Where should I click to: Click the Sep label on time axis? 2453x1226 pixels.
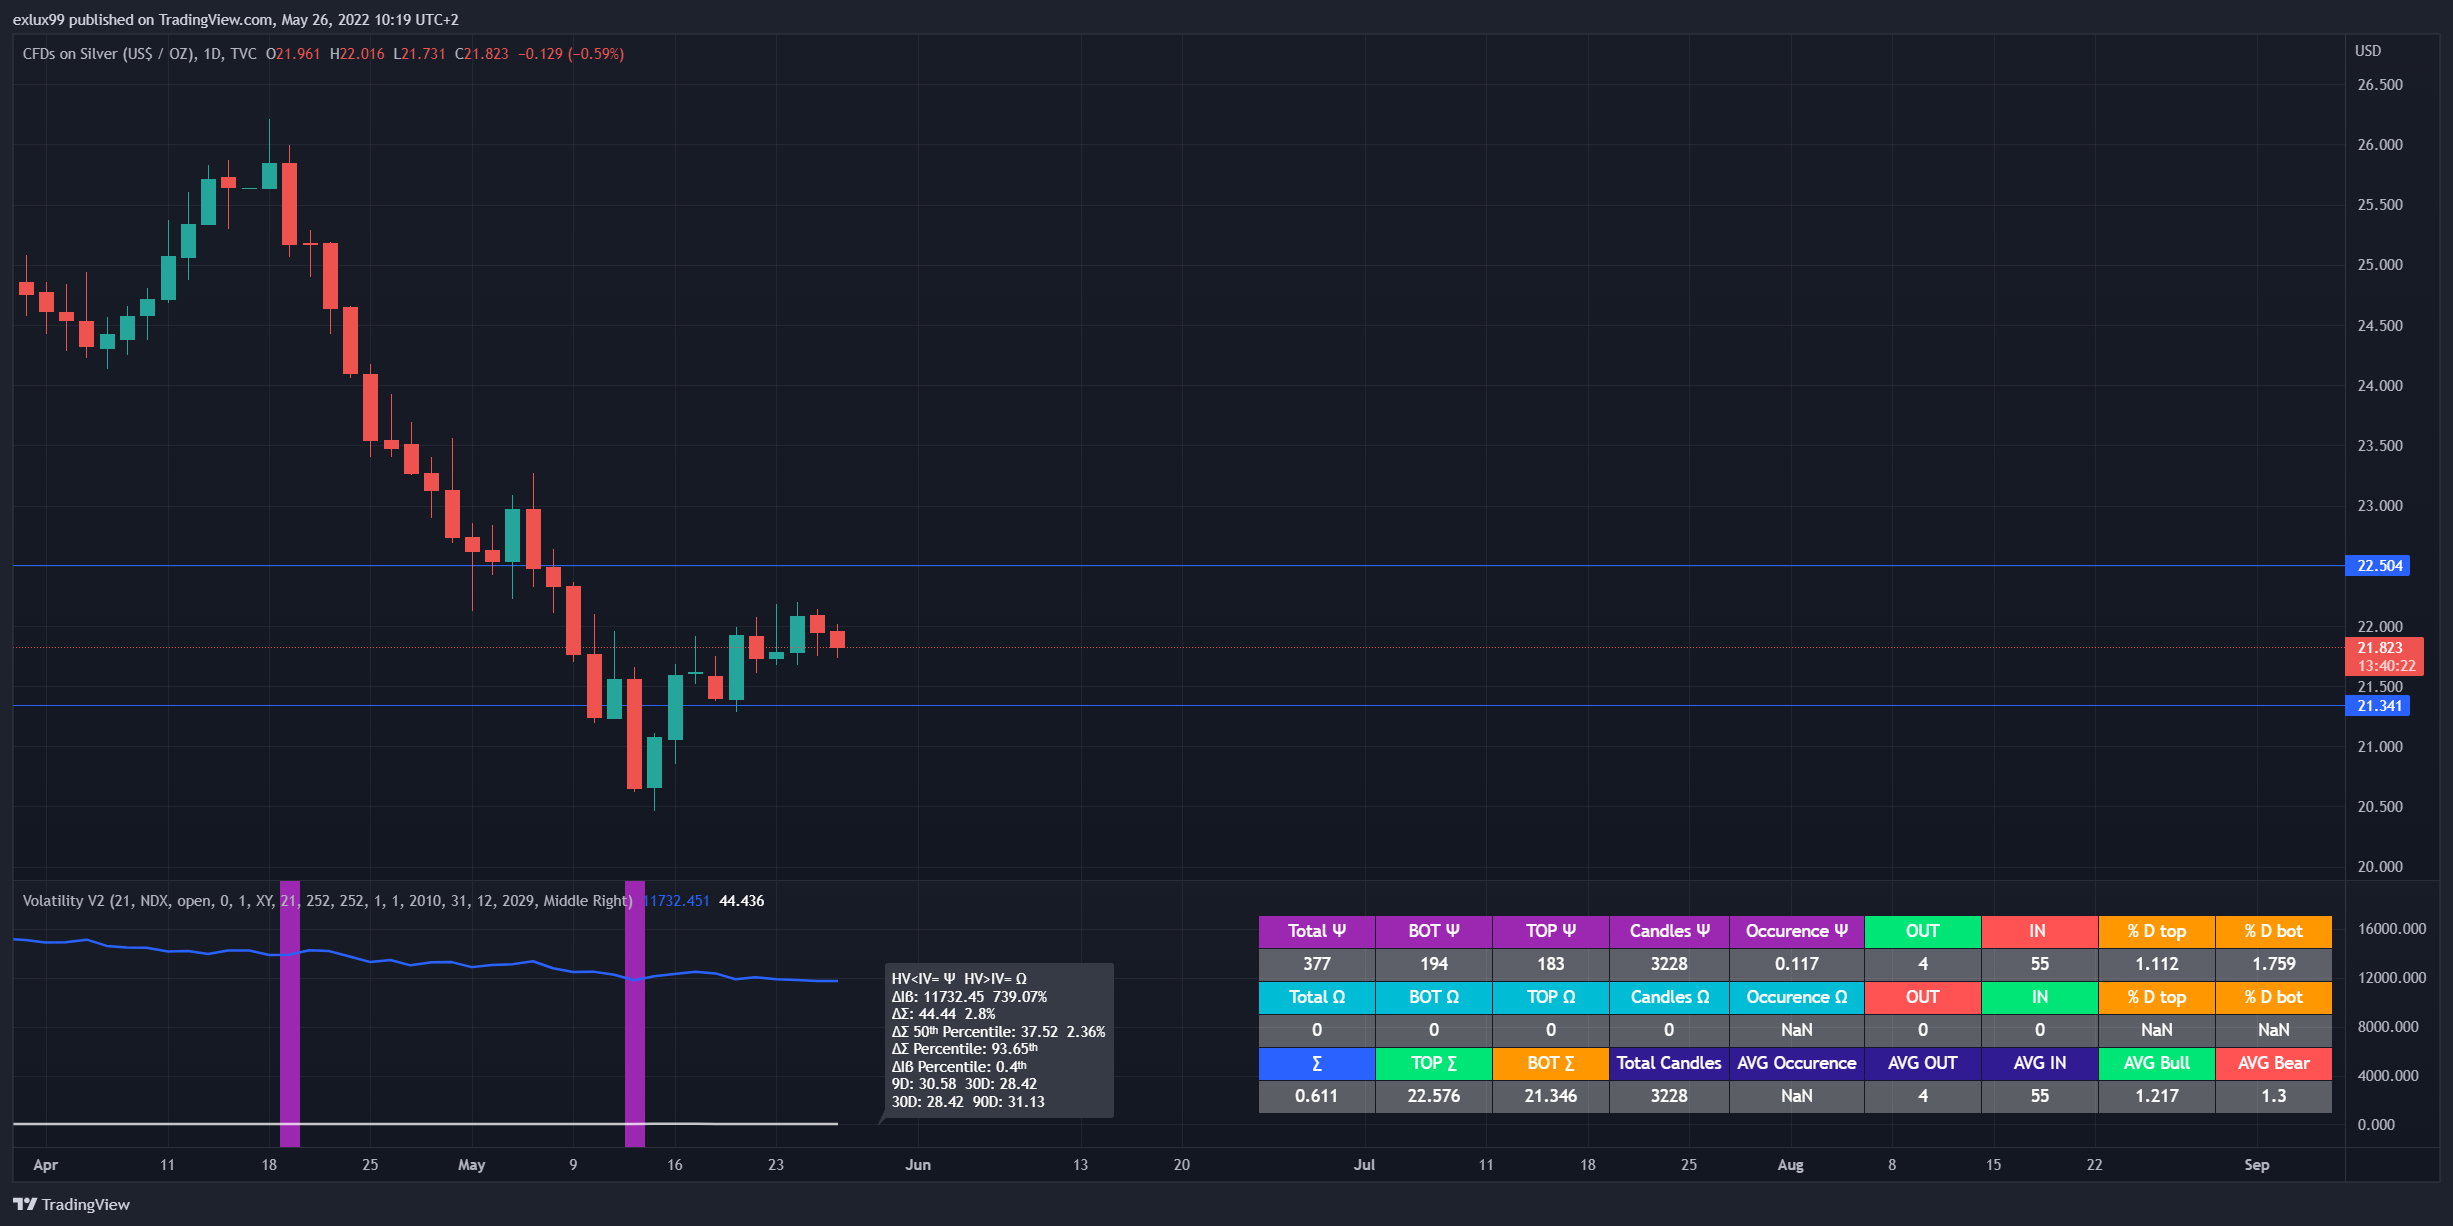pos(2256,1165)
